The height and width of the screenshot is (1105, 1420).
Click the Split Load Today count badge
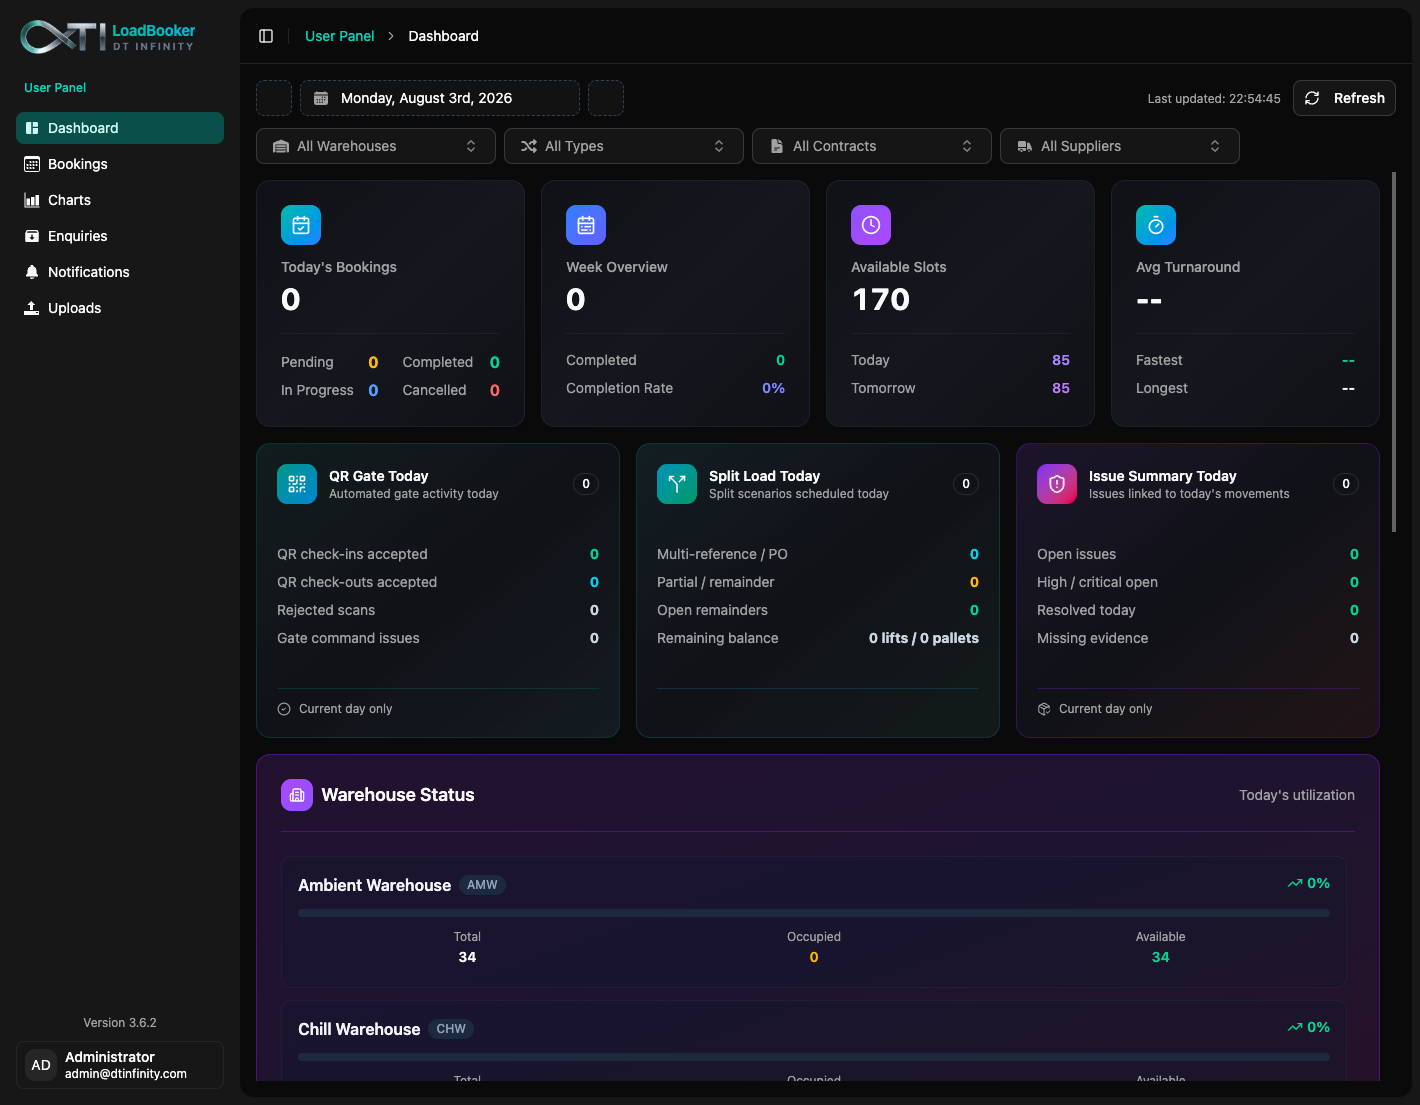[x=966, y=484]
